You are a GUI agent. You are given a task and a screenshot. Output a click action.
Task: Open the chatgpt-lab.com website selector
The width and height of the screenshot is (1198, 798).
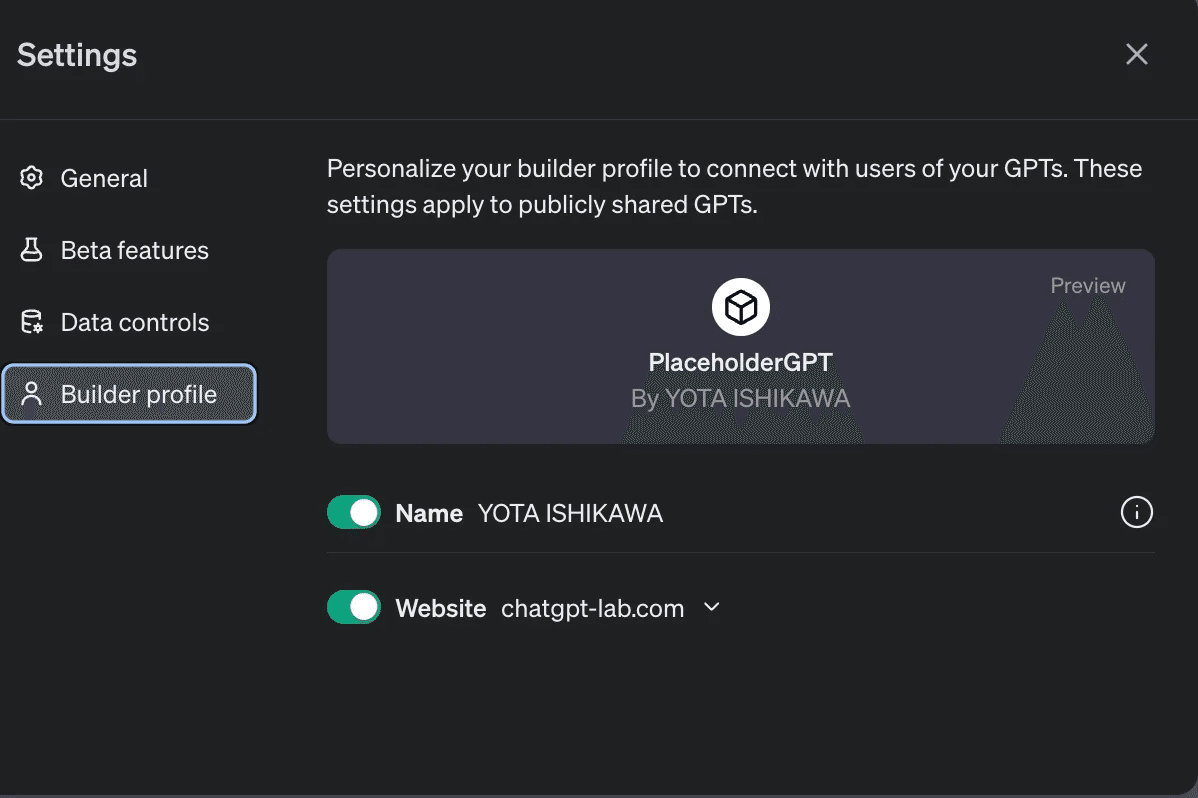point(592,608)
